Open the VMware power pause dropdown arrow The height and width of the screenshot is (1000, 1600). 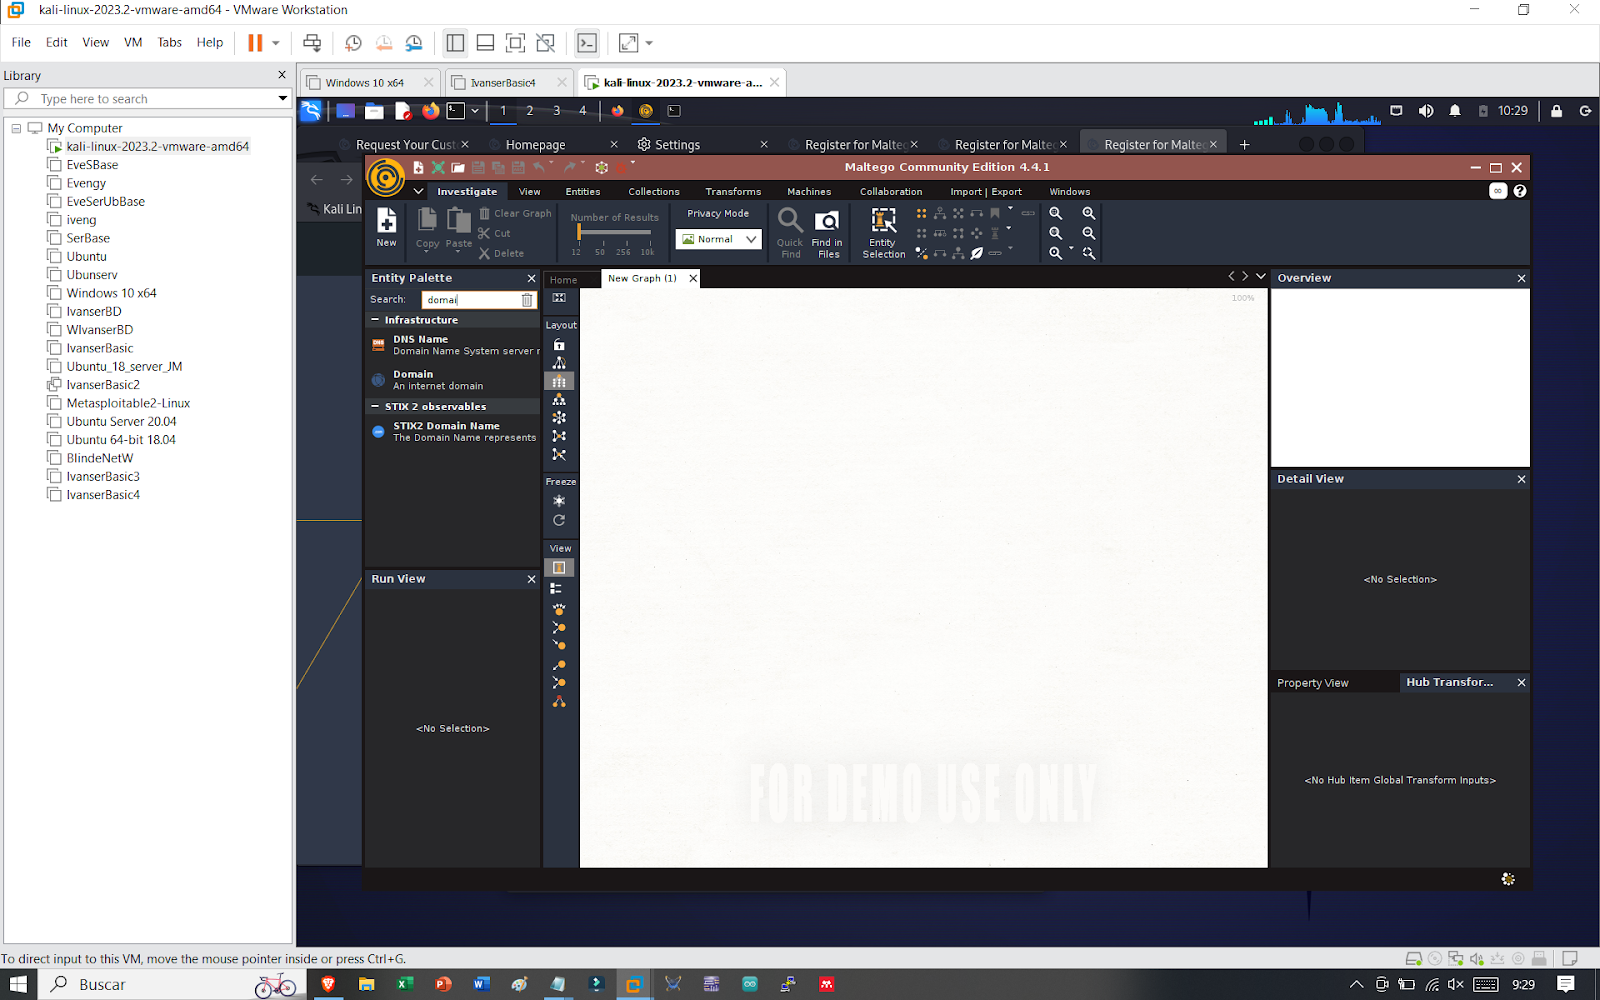click(x=276, y=43)
